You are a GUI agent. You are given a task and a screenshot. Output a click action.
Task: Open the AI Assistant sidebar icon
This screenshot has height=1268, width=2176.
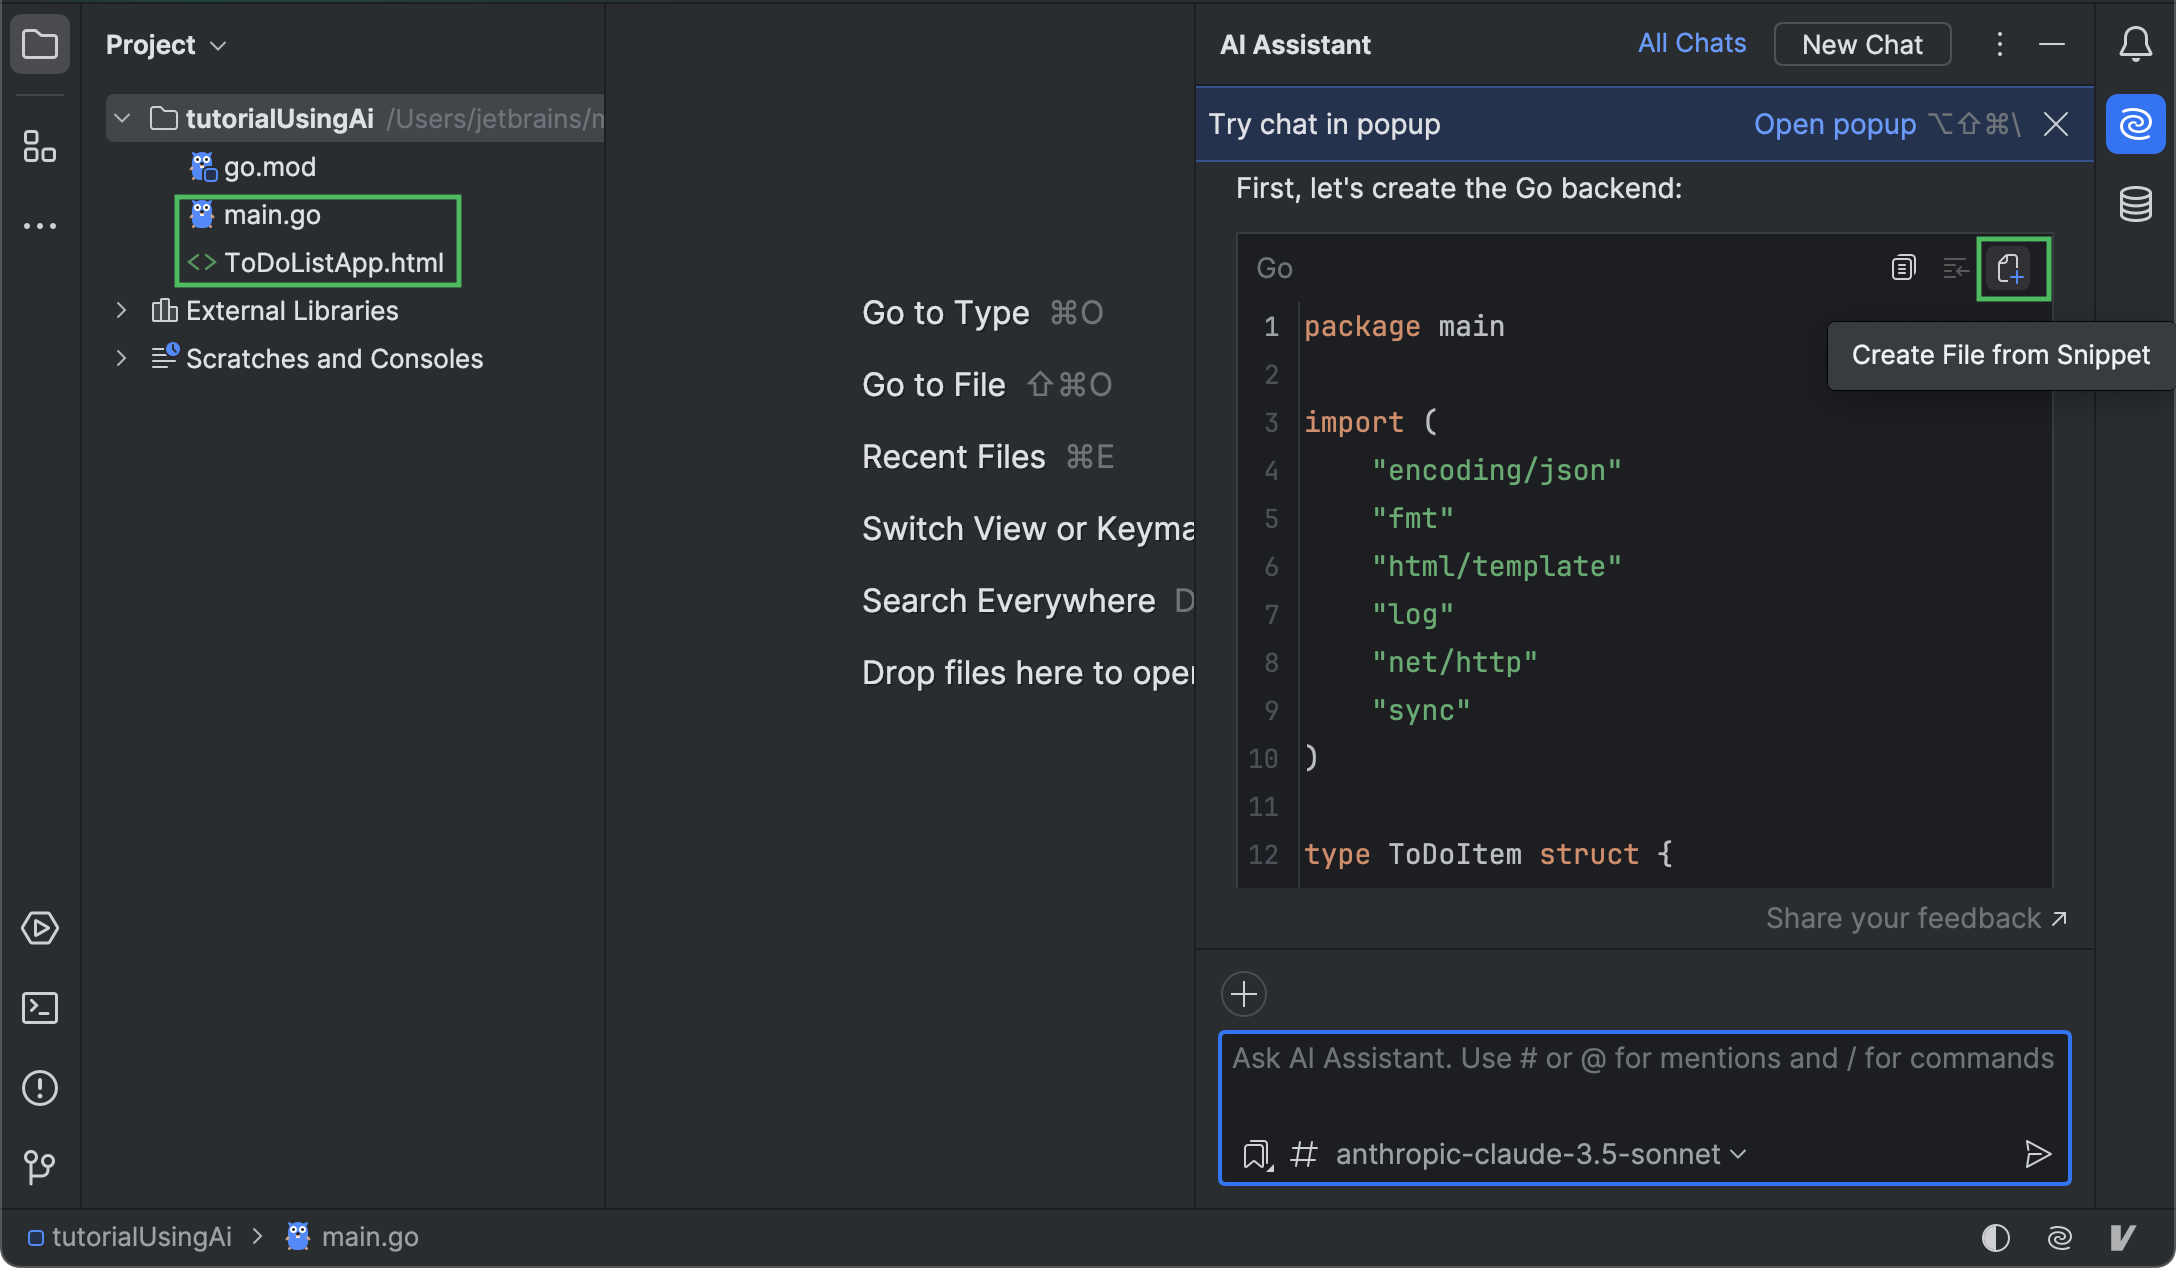pos(2135,124)
